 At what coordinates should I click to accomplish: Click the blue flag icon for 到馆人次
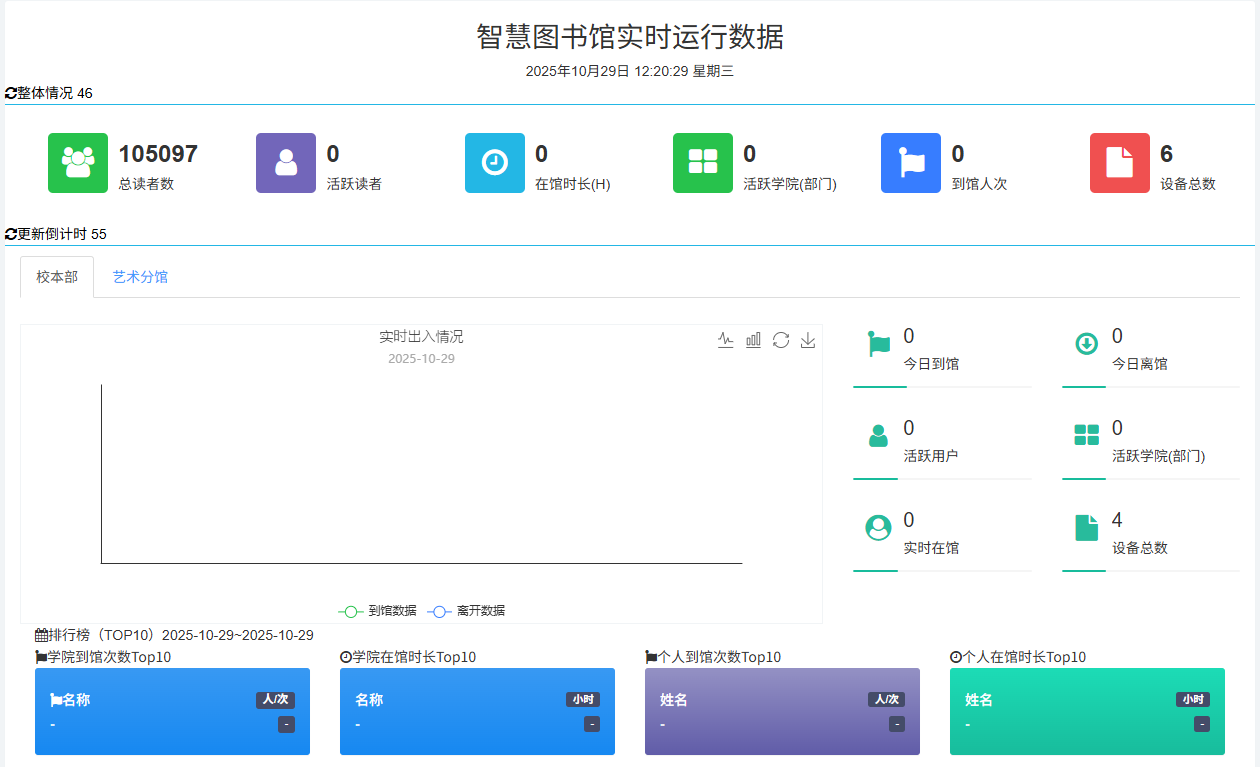pos(911,163)
